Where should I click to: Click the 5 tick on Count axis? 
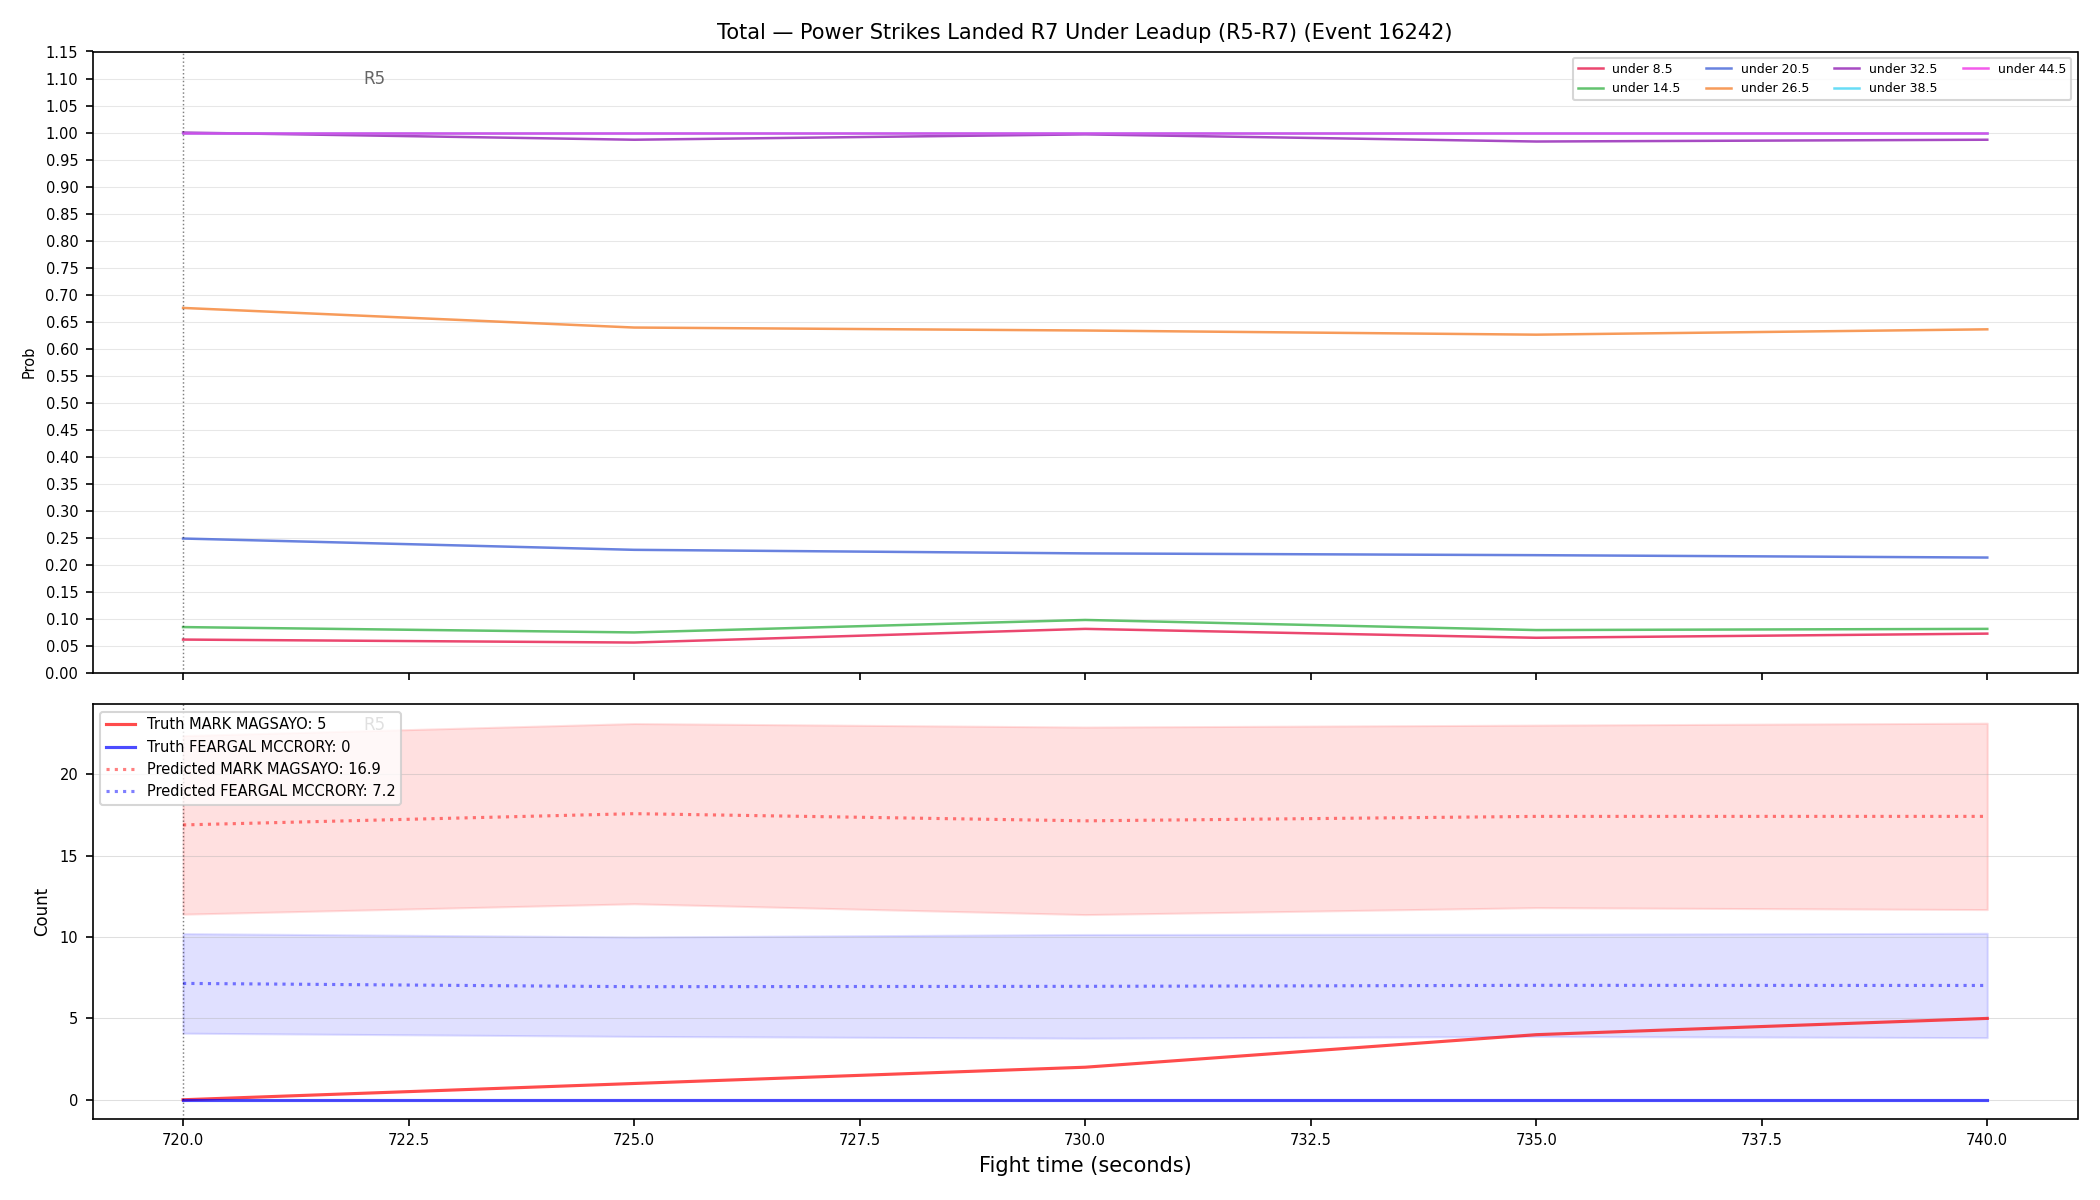74,1019
